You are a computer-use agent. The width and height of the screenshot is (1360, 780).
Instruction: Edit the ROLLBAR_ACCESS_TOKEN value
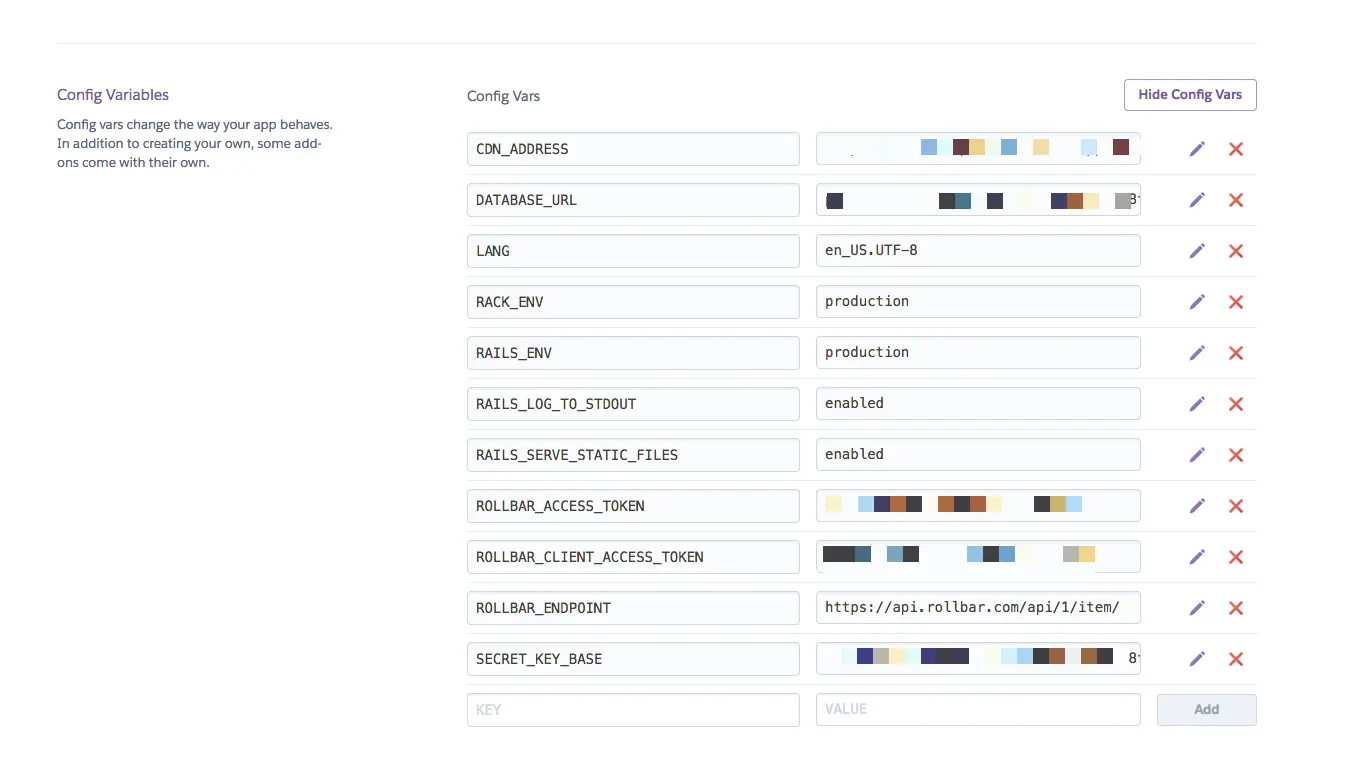(x=1197, y=506)
